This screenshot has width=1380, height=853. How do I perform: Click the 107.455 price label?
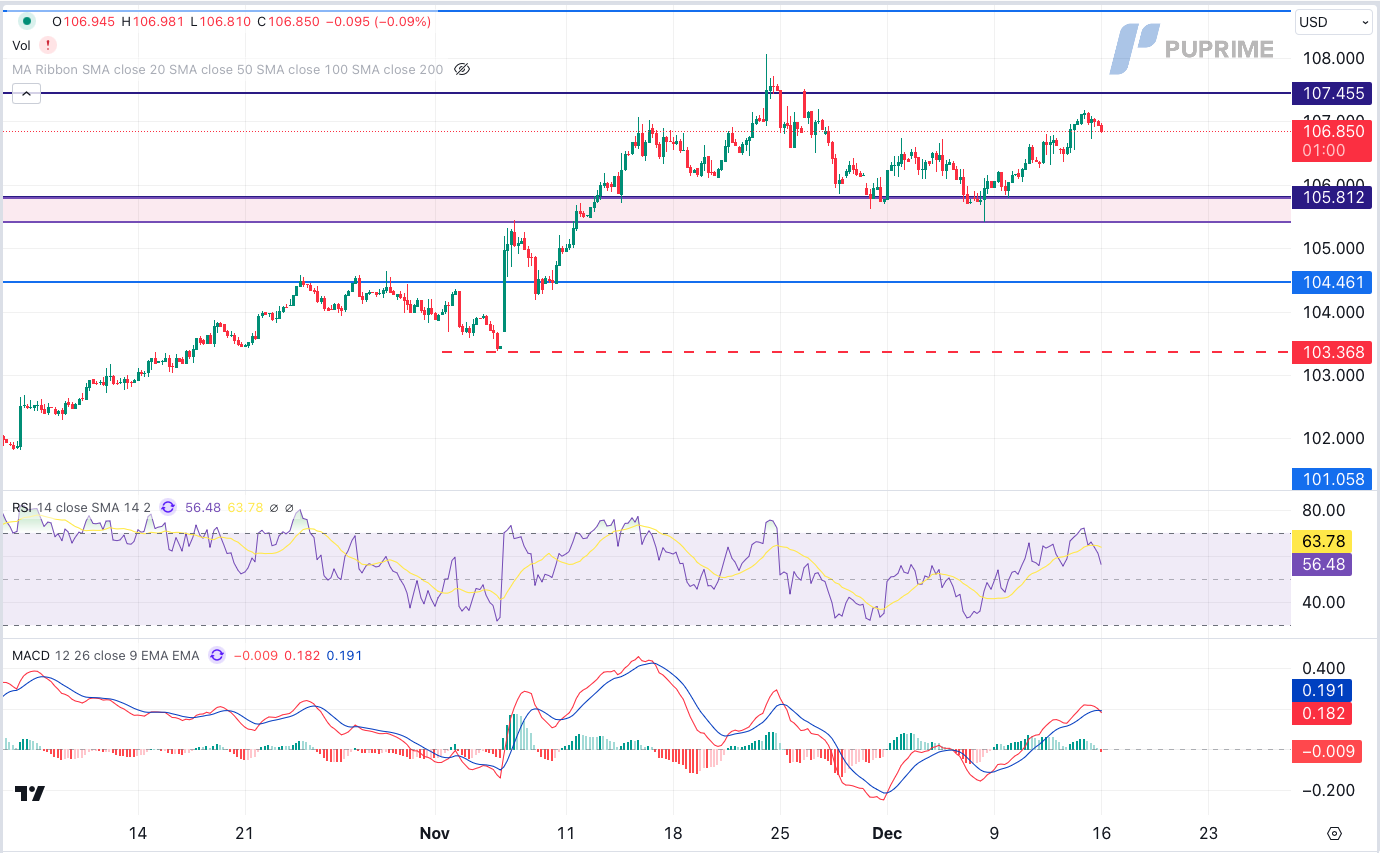click(x=1334, y=94)
